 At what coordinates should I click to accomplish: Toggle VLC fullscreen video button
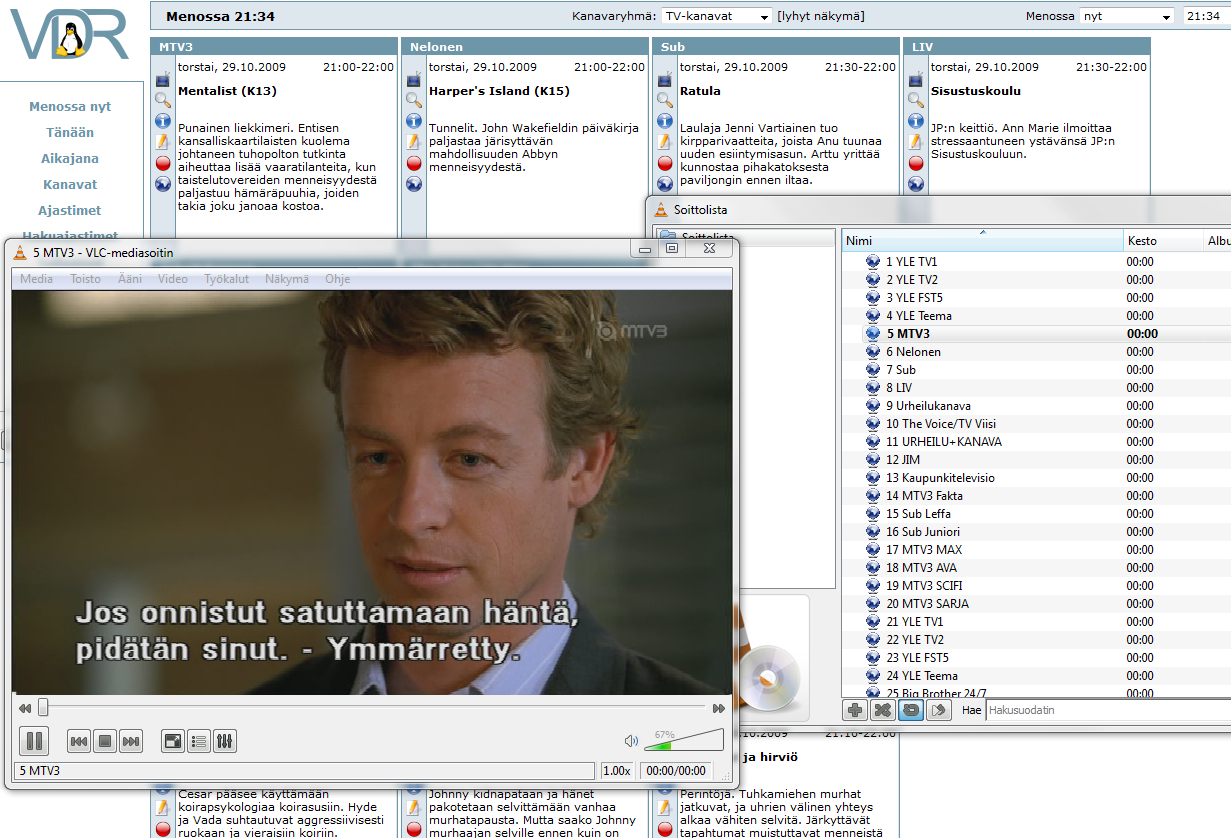tap(173, 741)
